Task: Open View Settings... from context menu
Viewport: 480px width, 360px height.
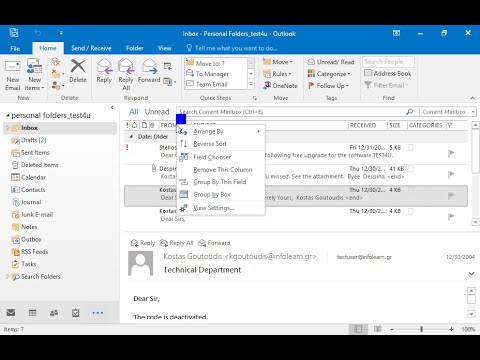Action: click(221, 208)
